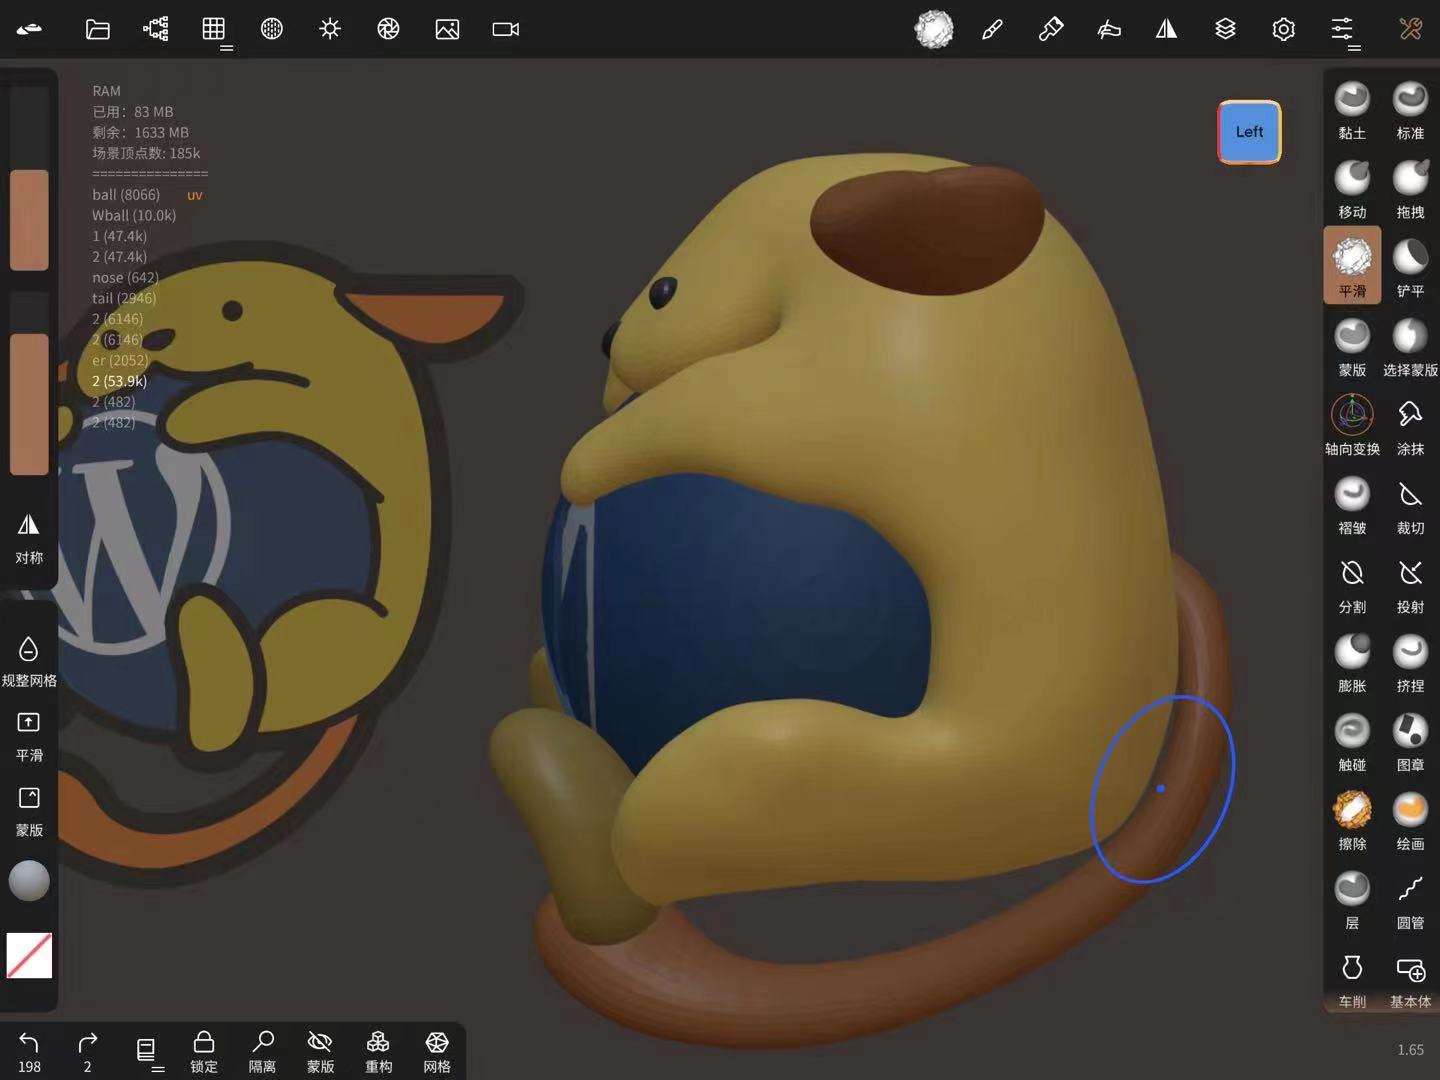
Task: Open the camera settings menu
Action: (506, 29)
